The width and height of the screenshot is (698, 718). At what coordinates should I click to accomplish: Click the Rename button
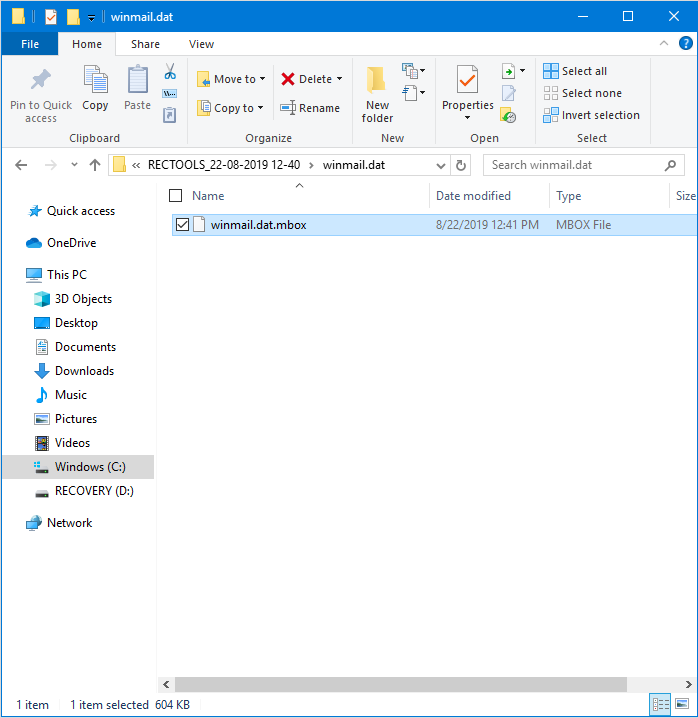click(x=310, y=108)
